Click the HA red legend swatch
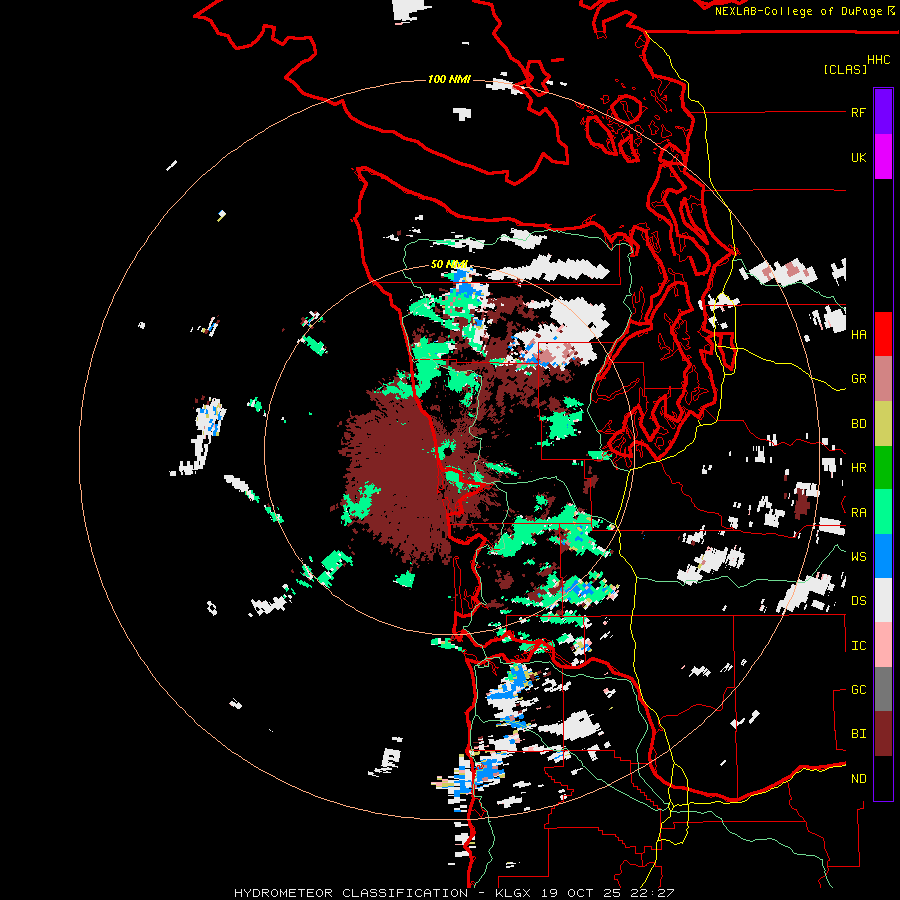Screen dimensions: 900x900 (883, 334)
